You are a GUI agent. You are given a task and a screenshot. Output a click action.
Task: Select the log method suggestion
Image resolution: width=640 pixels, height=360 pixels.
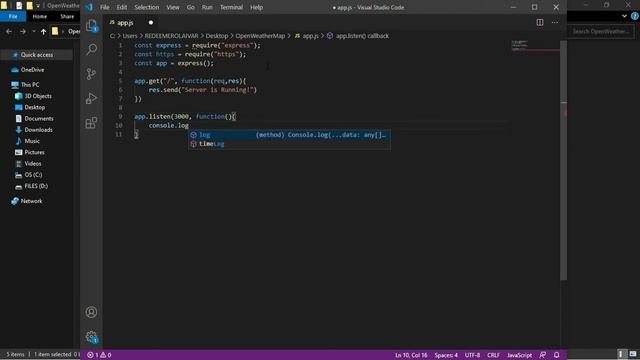(x=289, y=135)
